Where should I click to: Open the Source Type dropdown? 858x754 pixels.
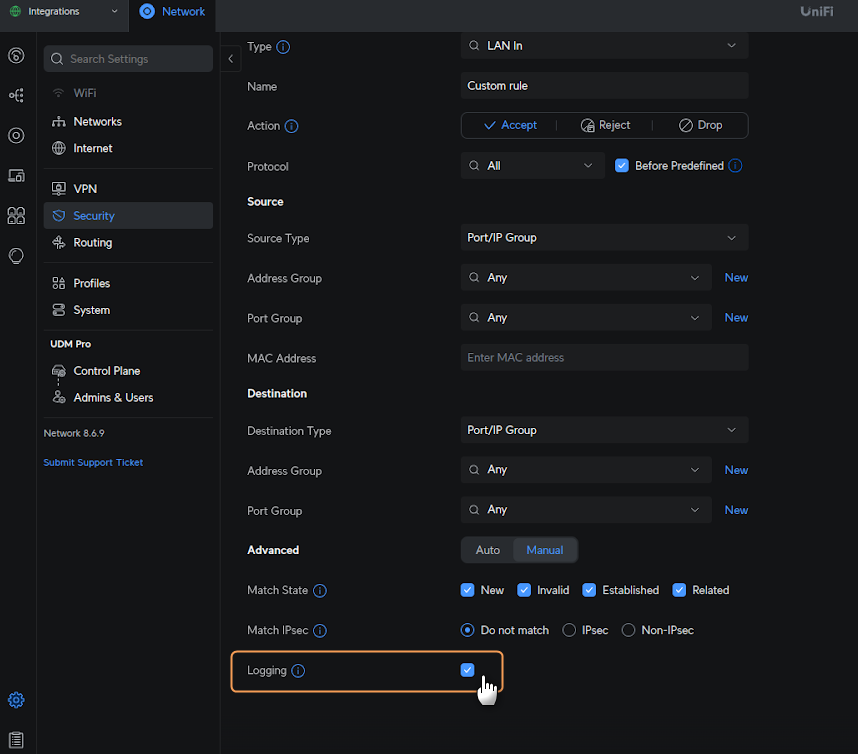604,238
